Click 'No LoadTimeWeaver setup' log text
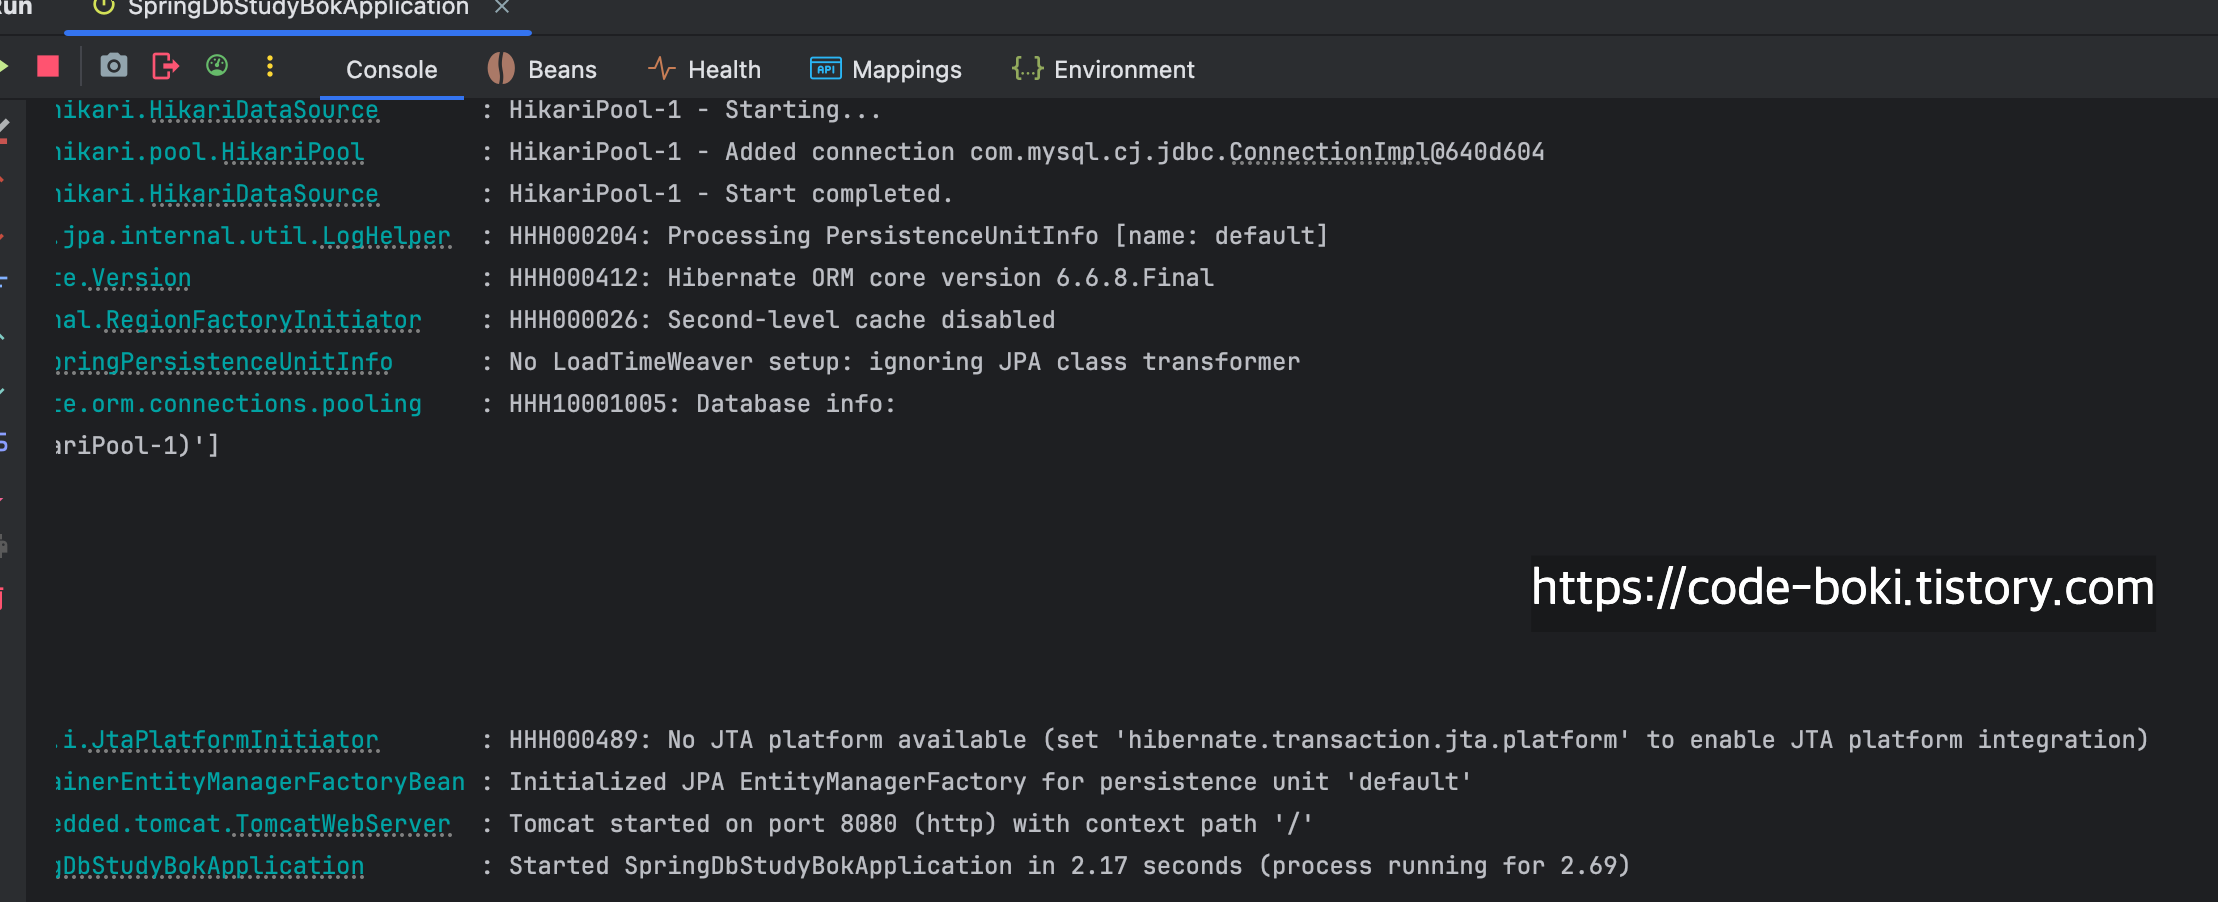 coord(681,362)
